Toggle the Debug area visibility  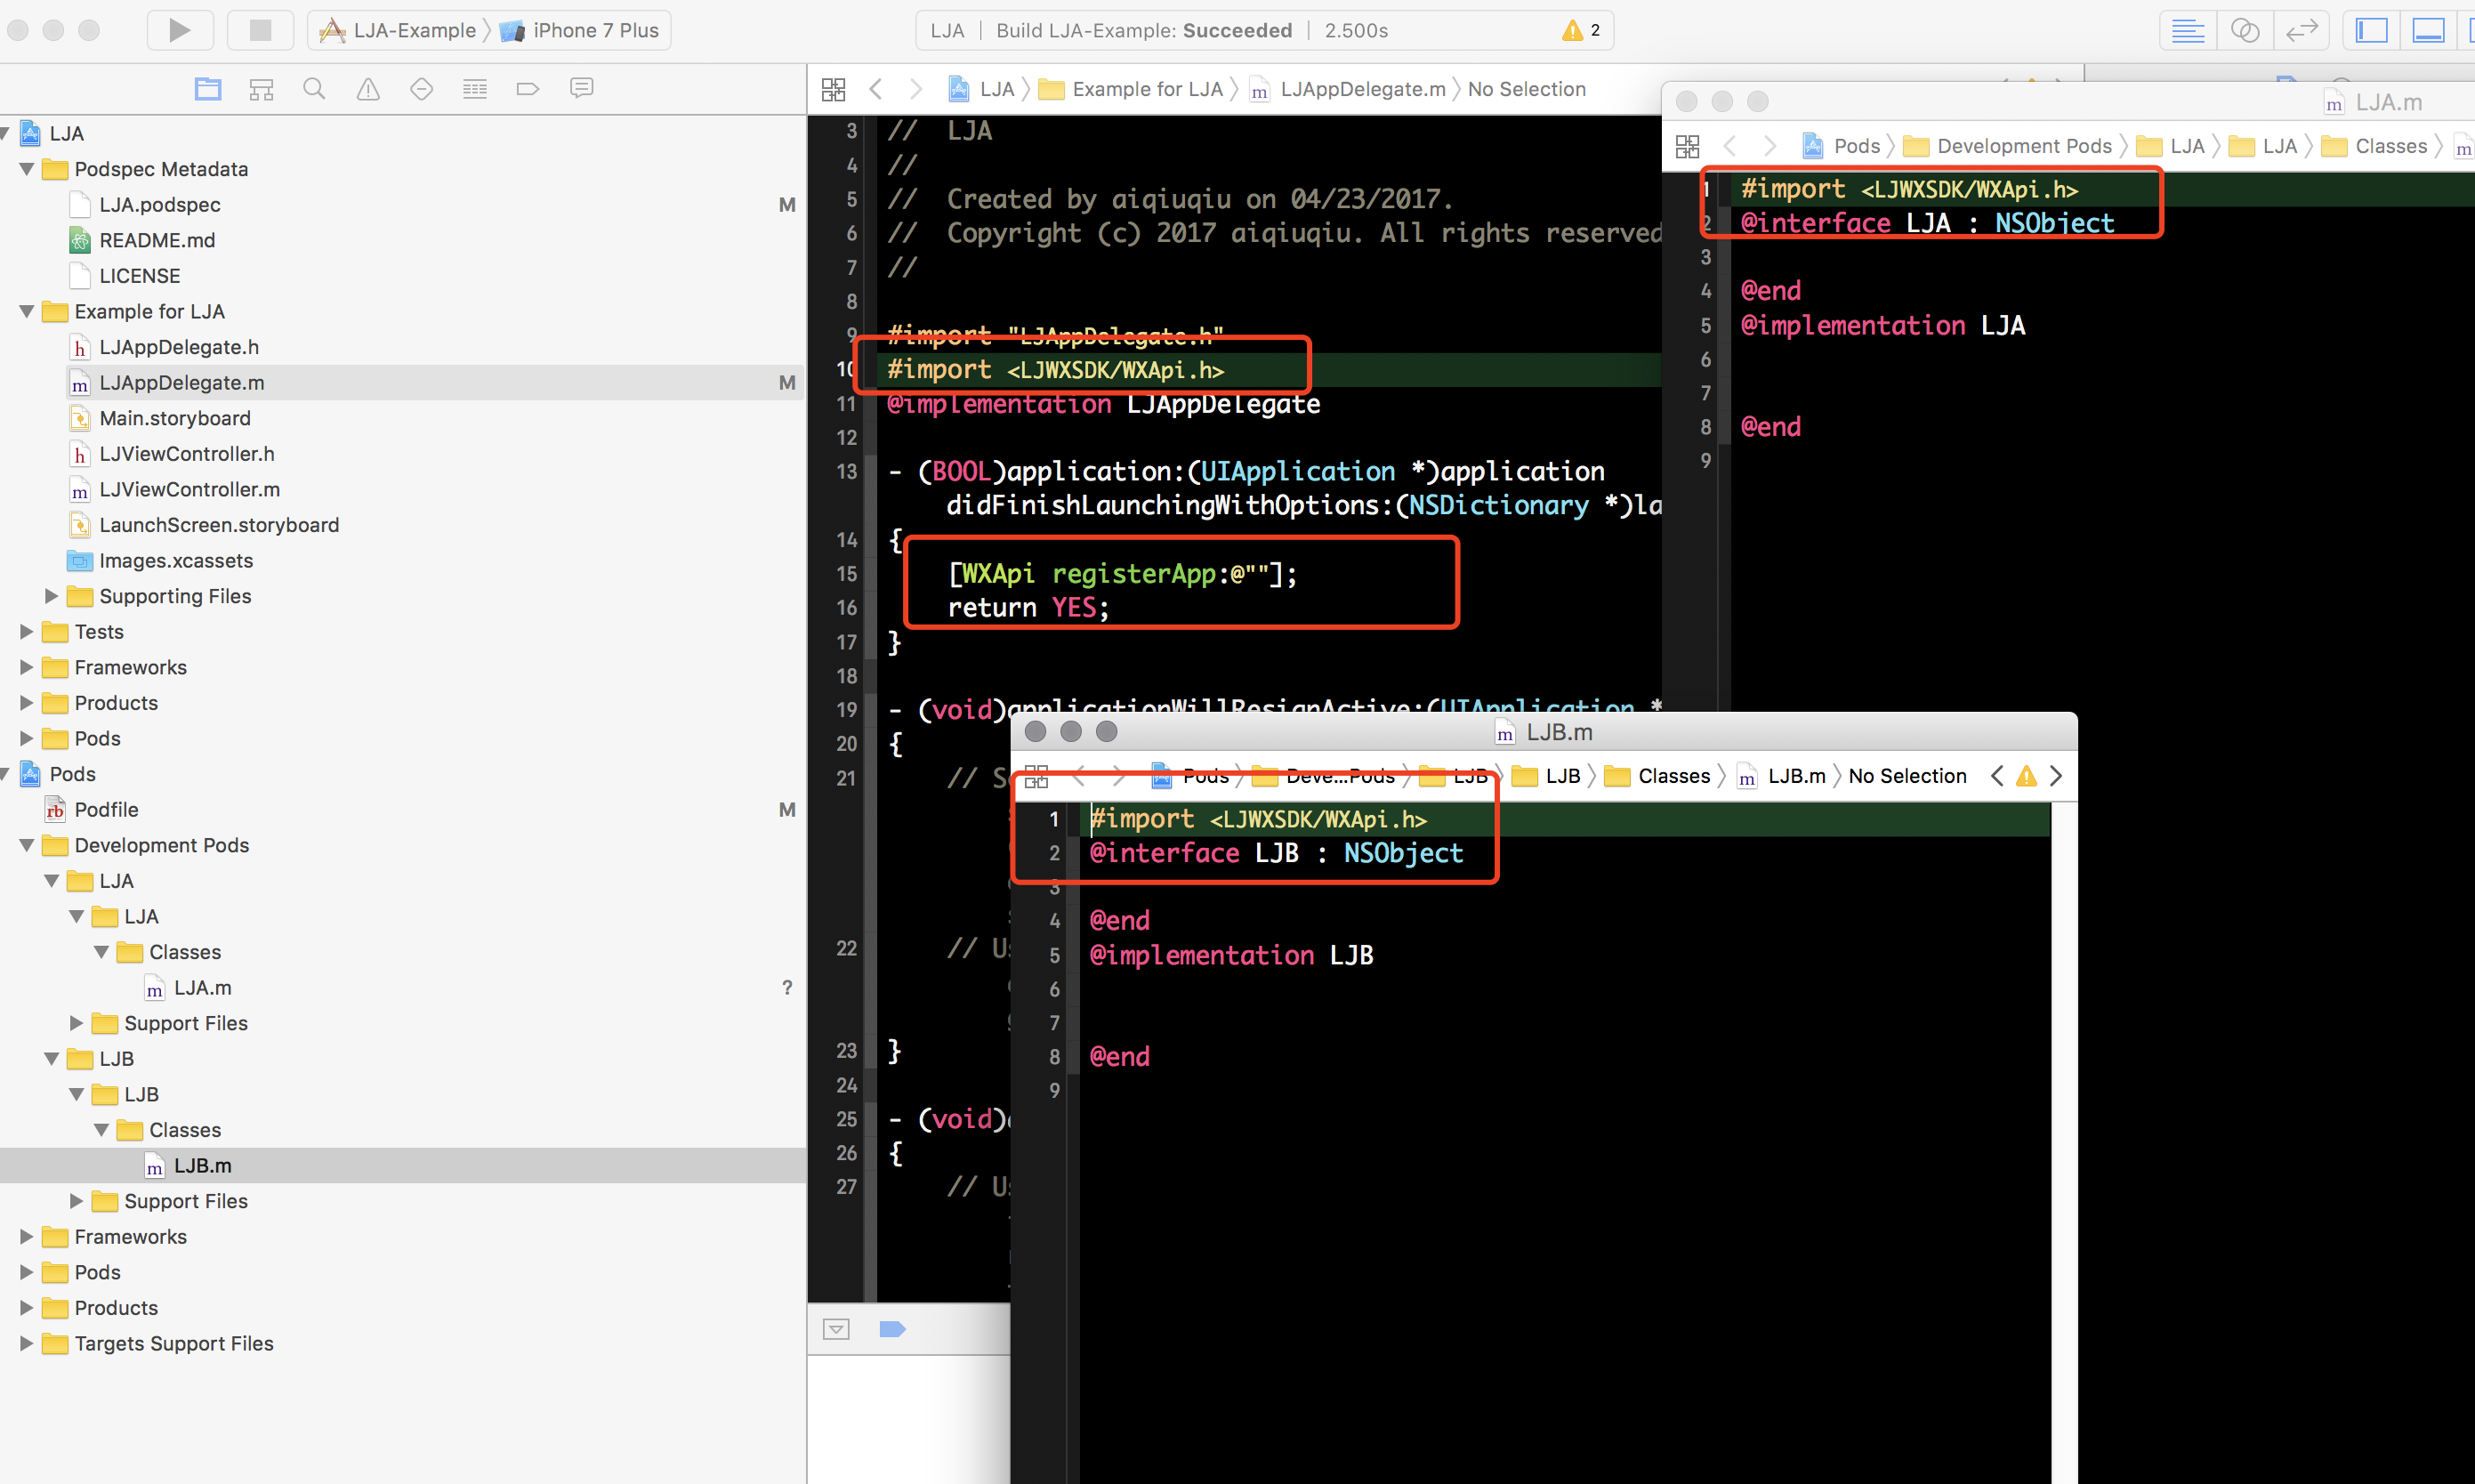(x=2427, y=30)
